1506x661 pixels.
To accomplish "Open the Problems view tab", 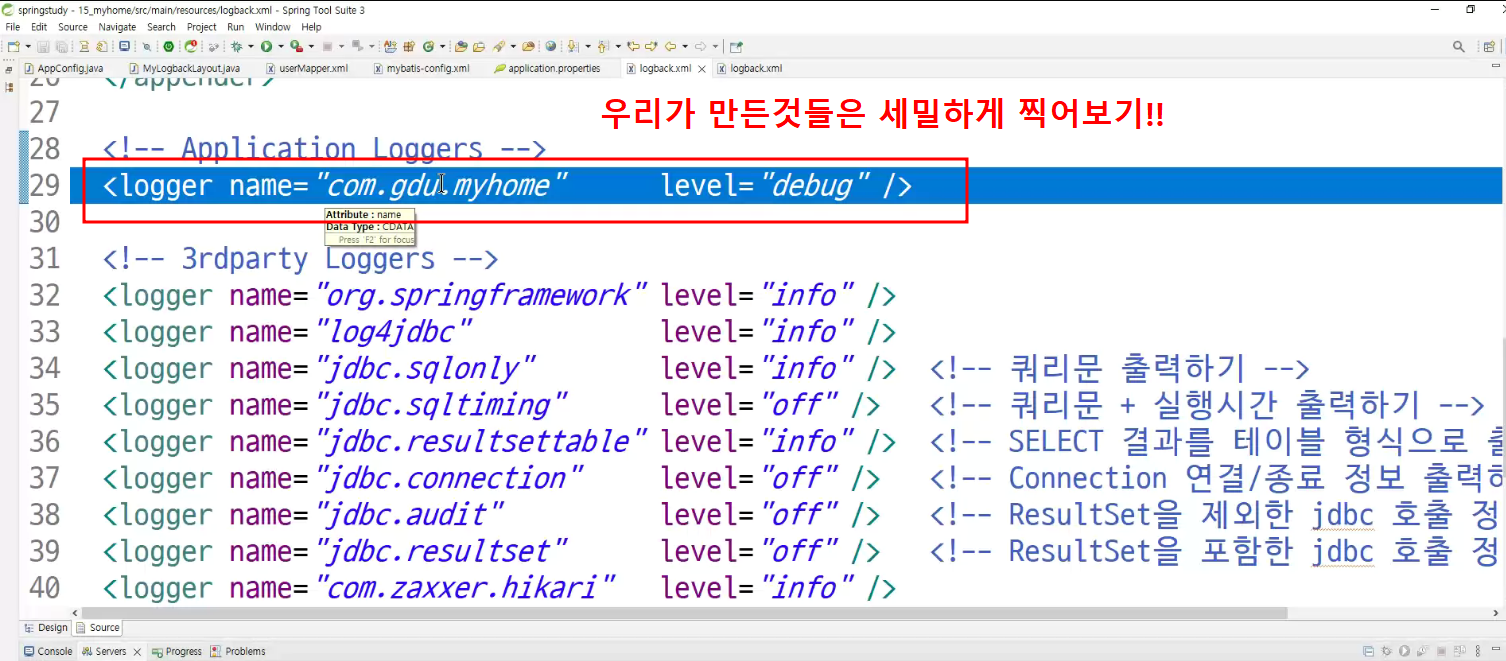I will pos(238,651).
